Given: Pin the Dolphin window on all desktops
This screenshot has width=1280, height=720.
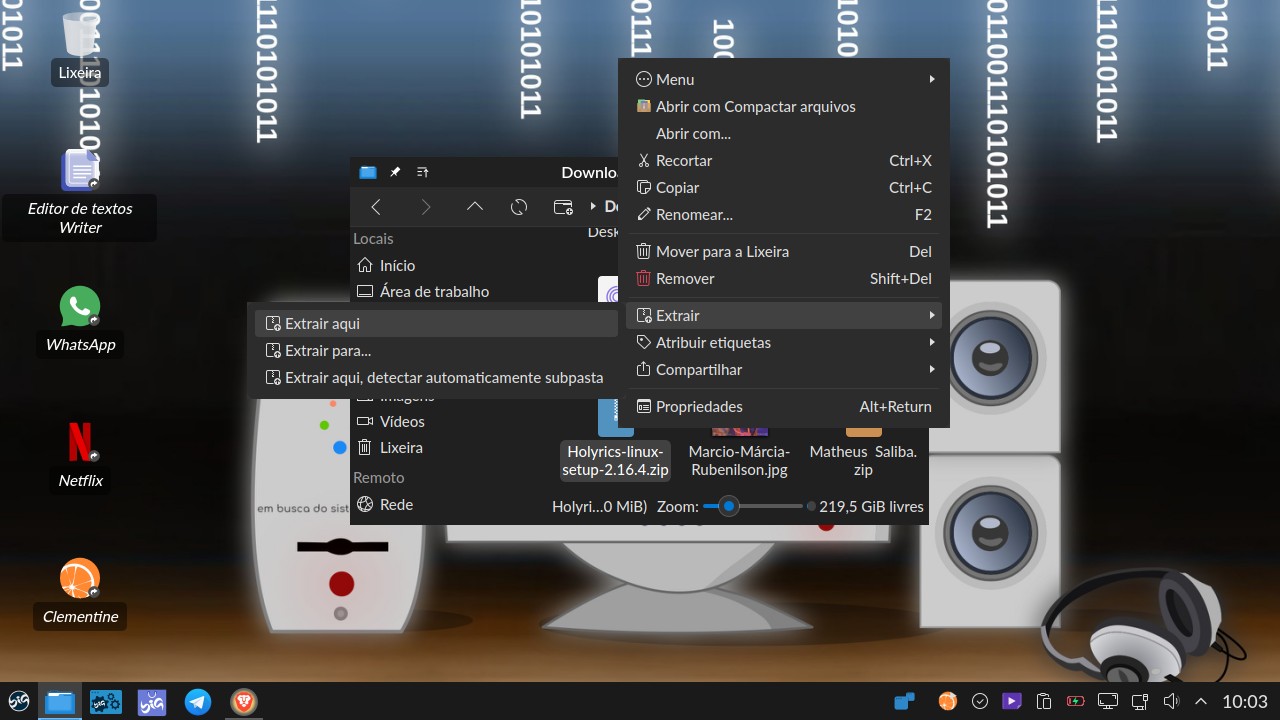Looking at the screenshot, I should tap(395, 172).
